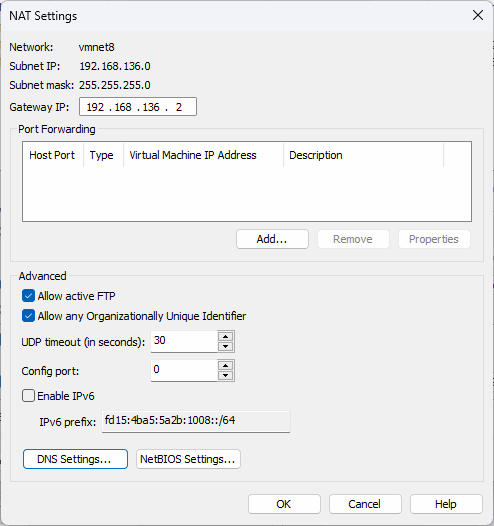Open the Add port forwarding dialog
The width and height of the screenshot is (494, 526).
(x=272, y=239)
